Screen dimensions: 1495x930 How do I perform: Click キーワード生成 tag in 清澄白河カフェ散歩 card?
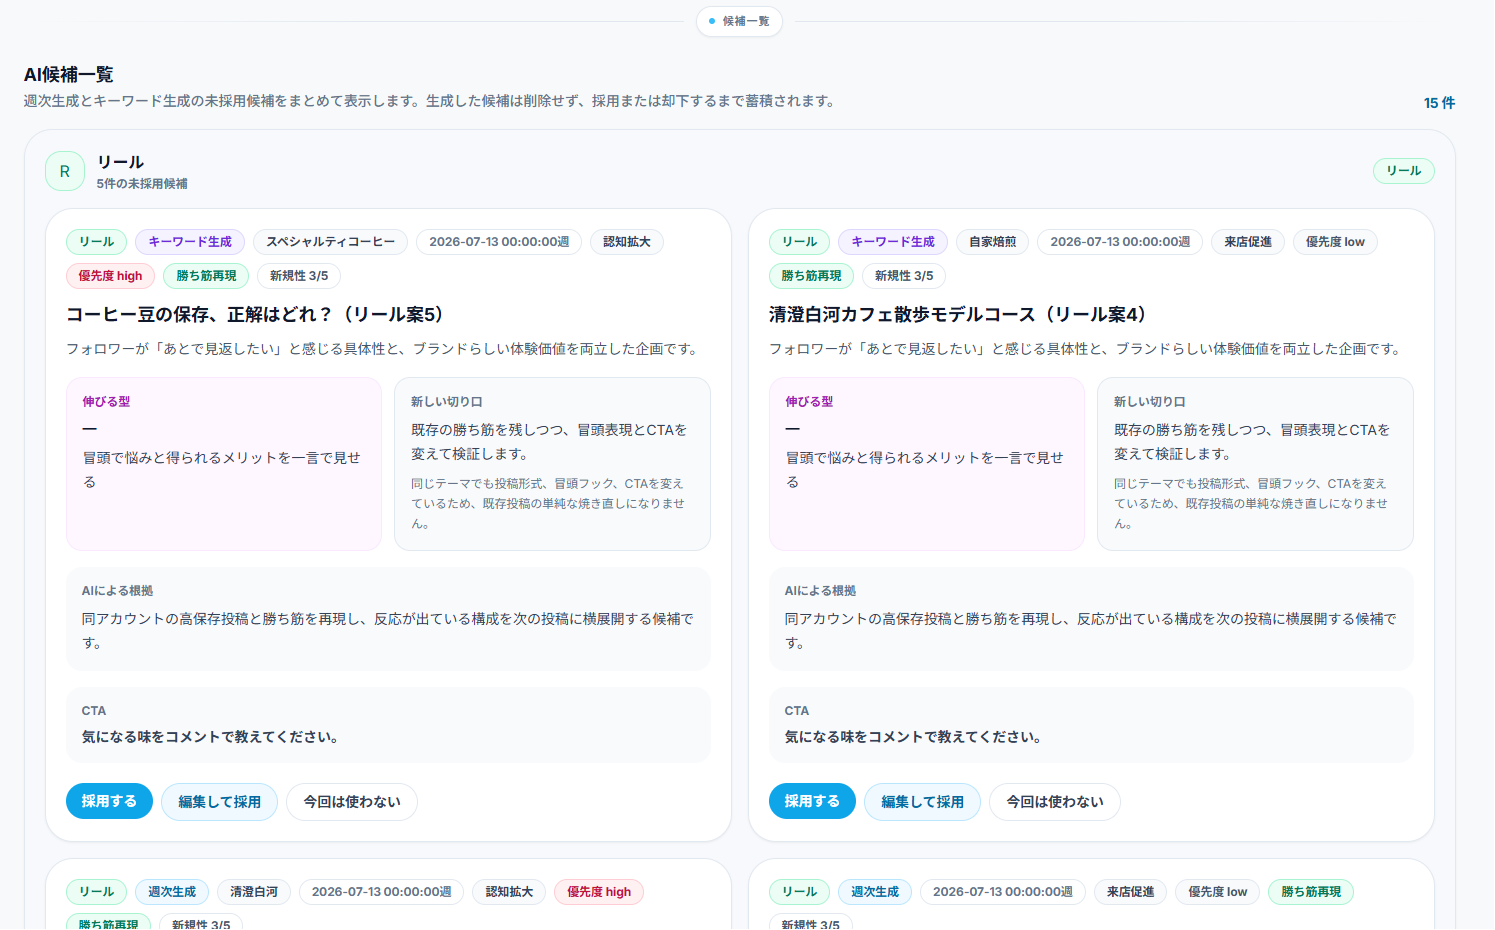pyautogui.click(x=893, y=242)
